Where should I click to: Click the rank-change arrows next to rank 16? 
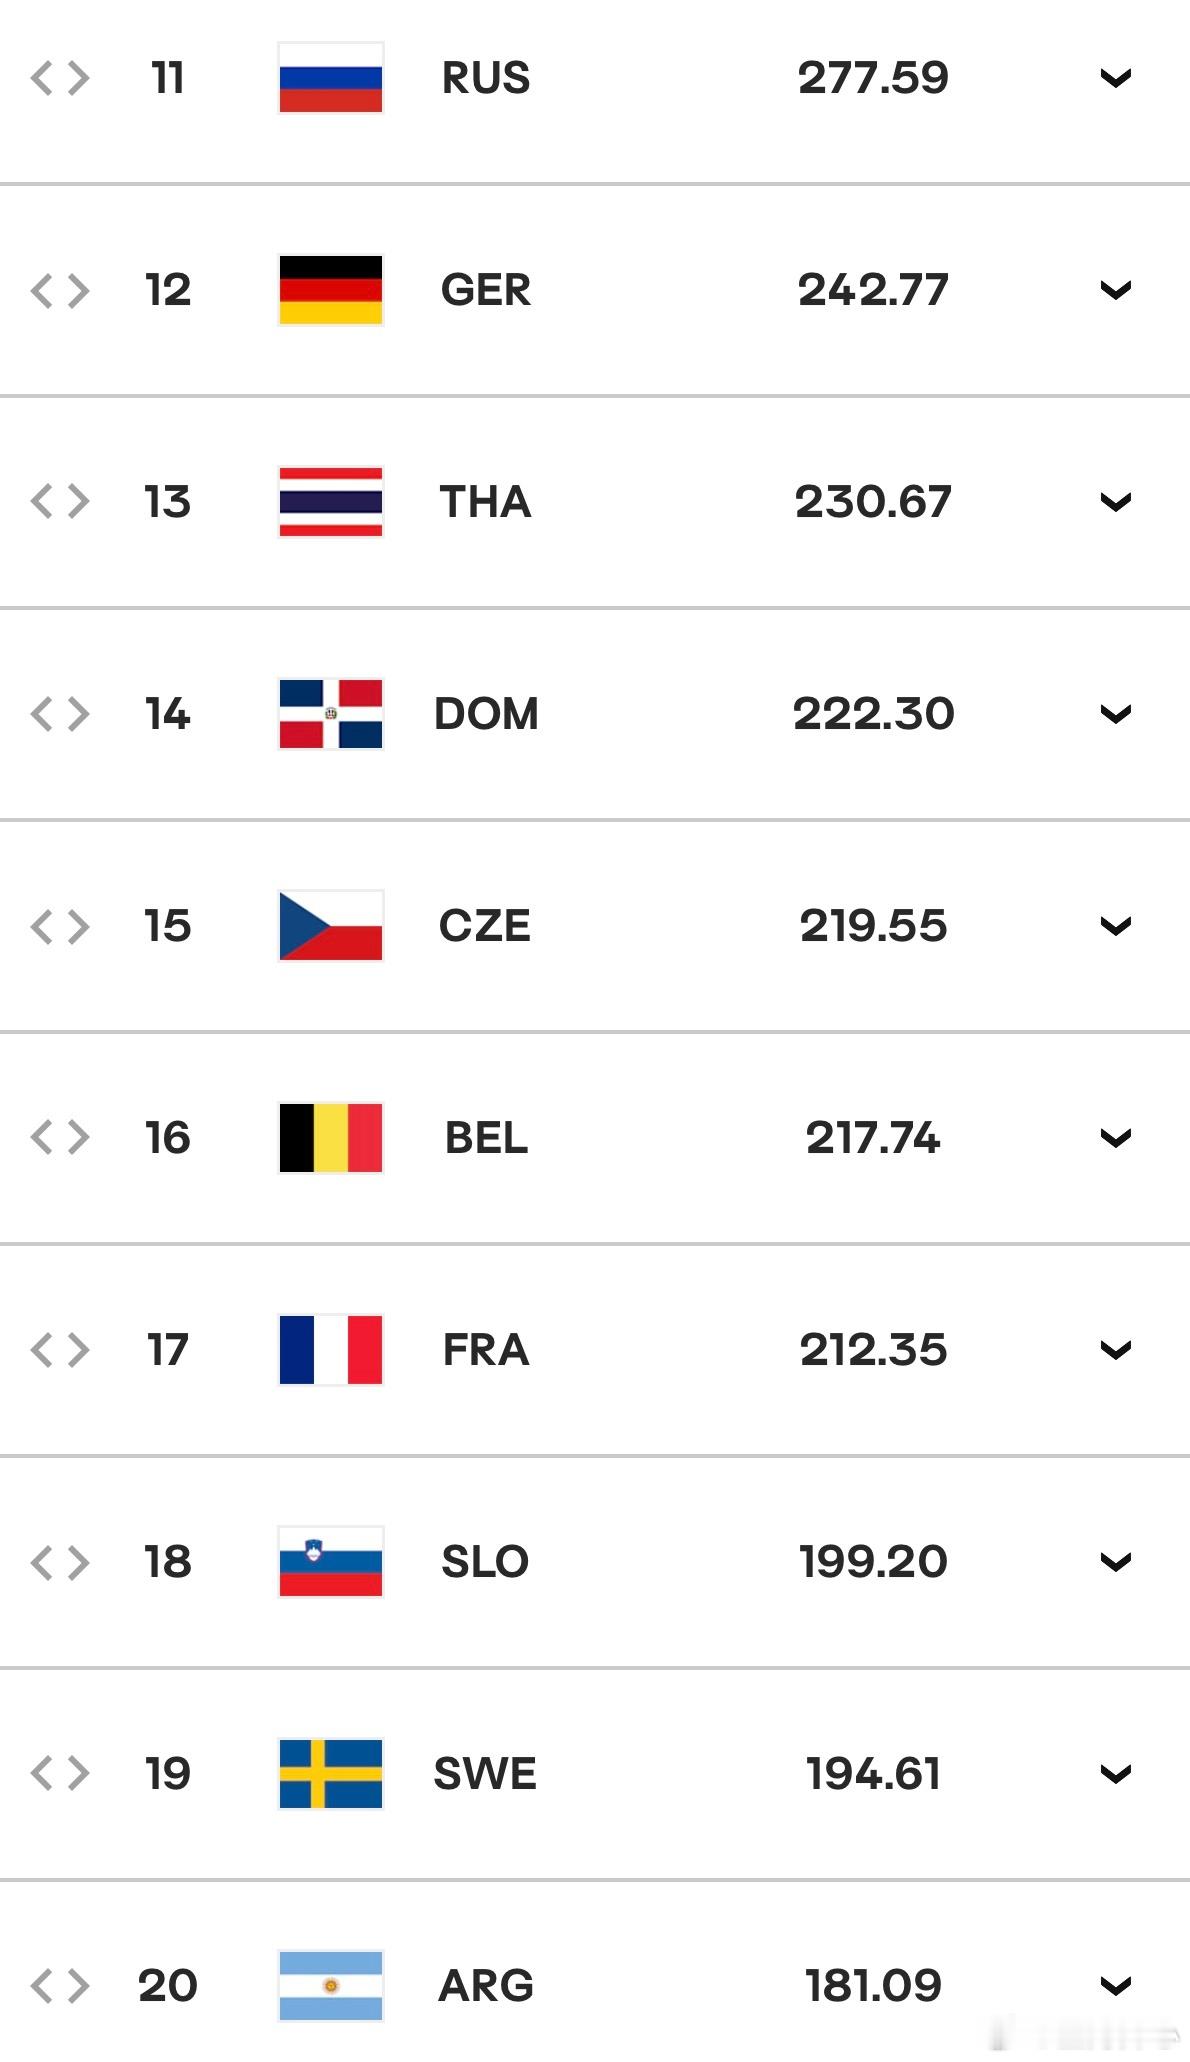click(60, 1138)
